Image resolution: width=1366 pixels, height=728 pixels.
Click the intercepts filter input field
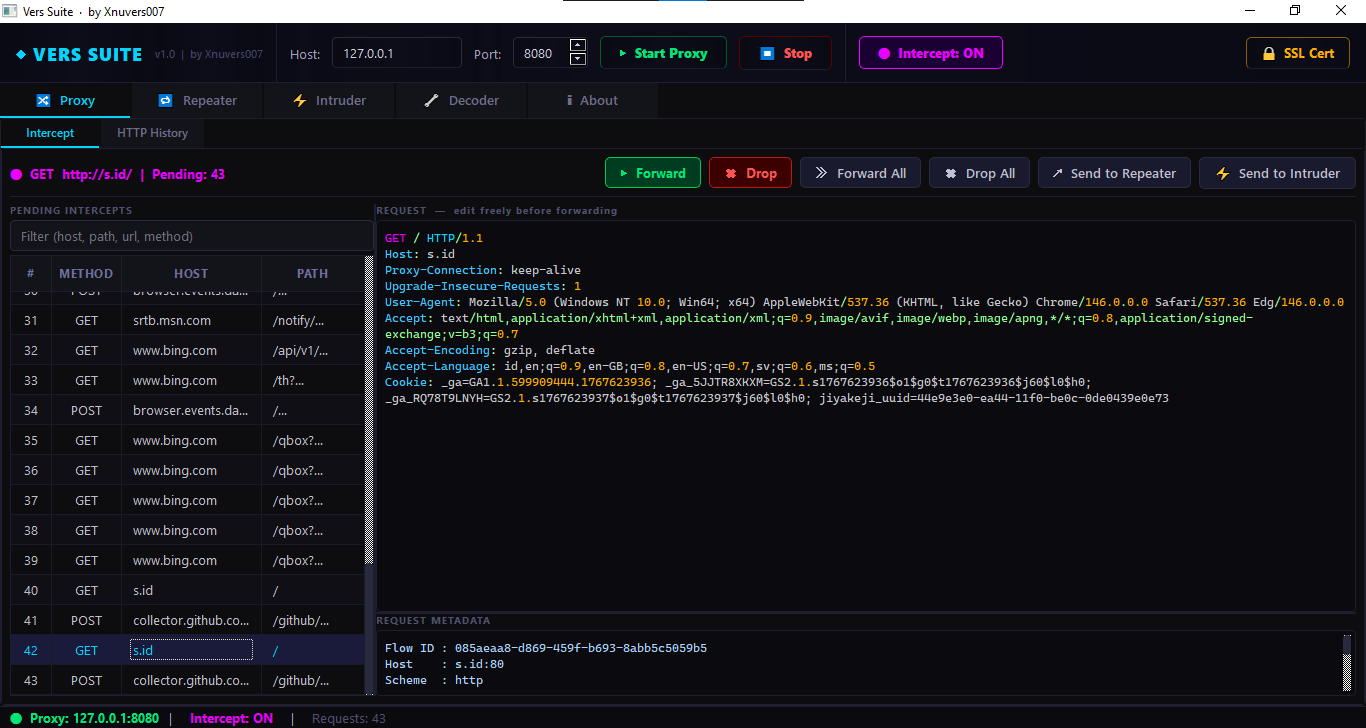pyautogui.click(x=190, y=236)
